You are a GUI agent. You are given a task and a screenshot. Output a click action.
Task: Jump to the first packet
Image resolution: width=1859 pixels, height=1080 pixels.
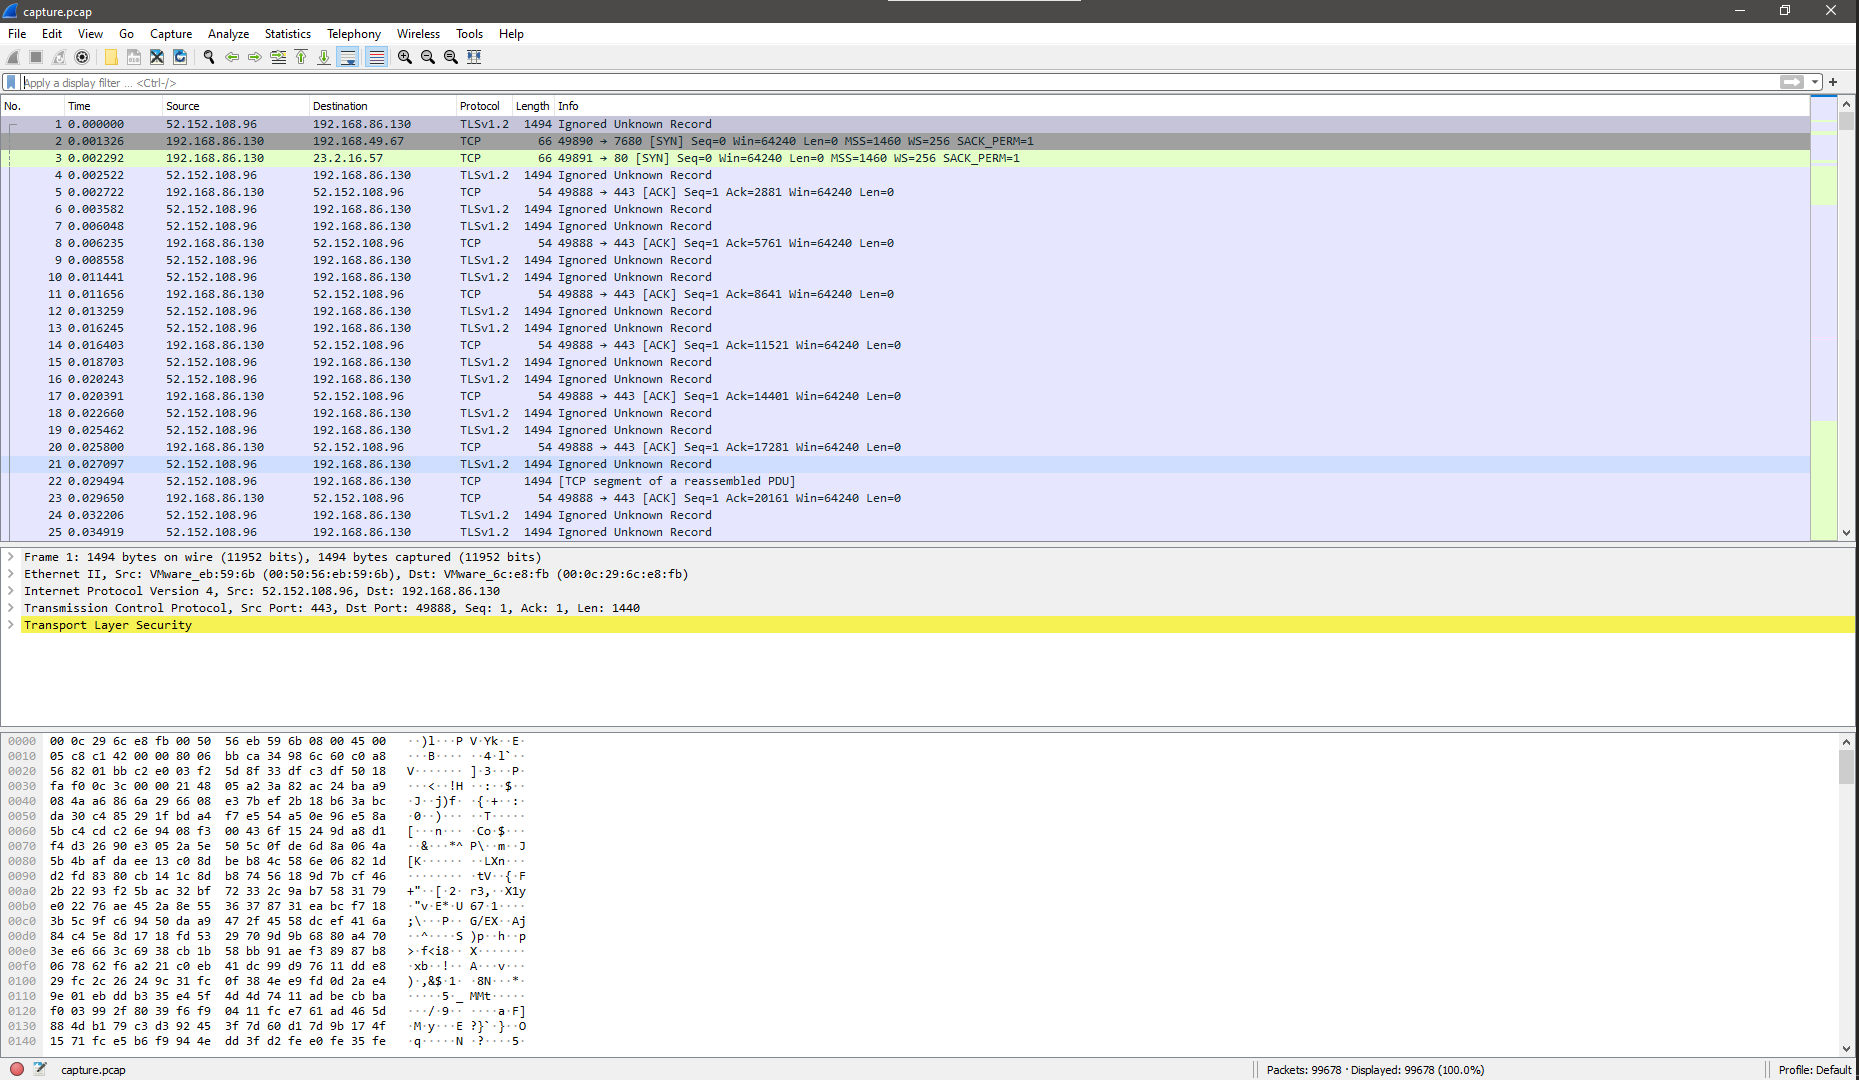(x=301, y=57)
